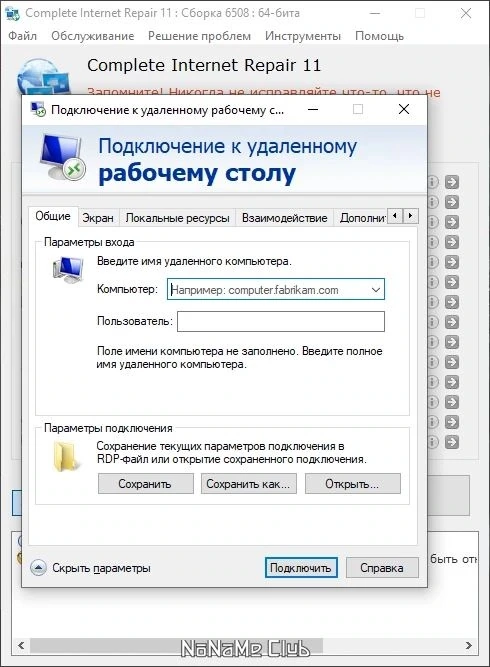Click the Сохранить button

pyautogui.click(x=145, y=484)
